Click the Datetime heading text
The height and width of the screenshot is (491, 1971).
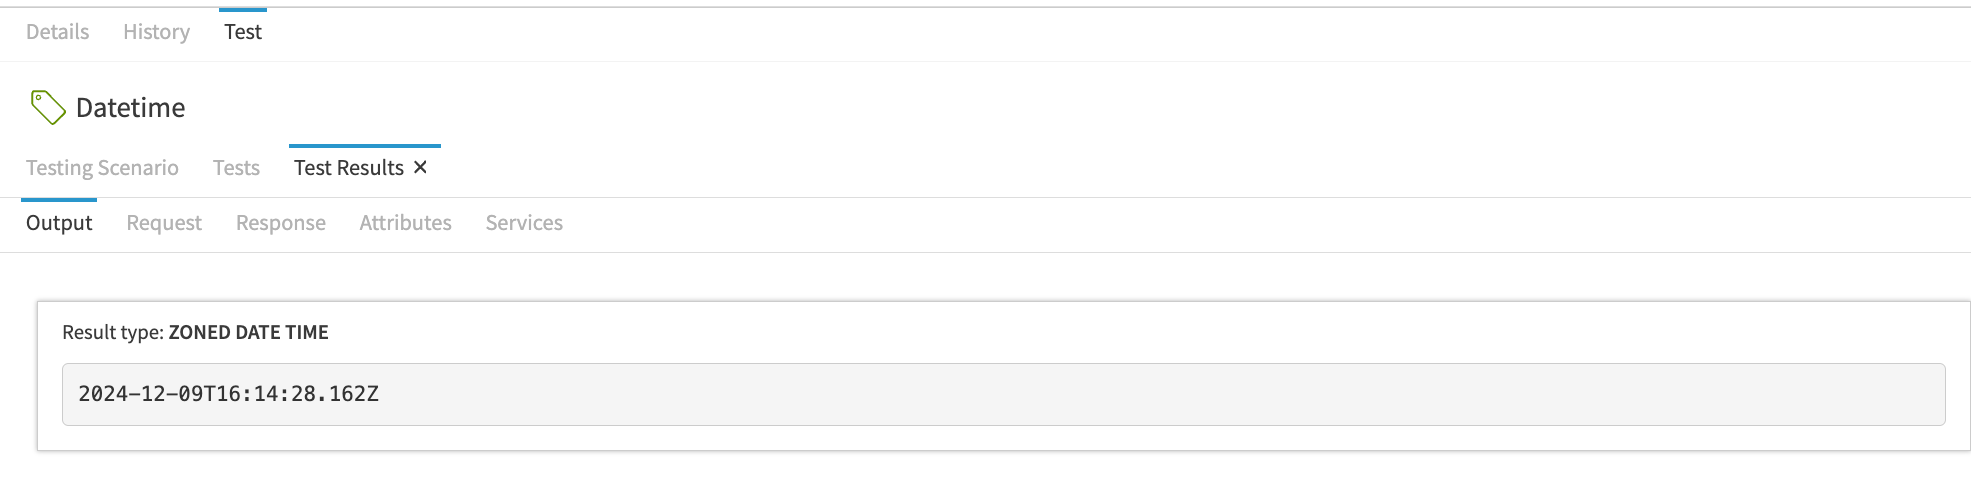point(131,108)
